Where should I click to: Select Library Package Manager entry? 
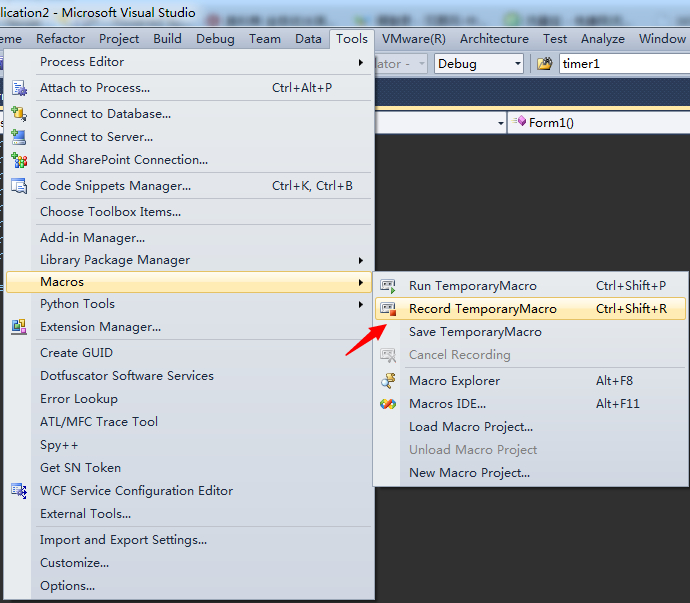pos(188,260)
